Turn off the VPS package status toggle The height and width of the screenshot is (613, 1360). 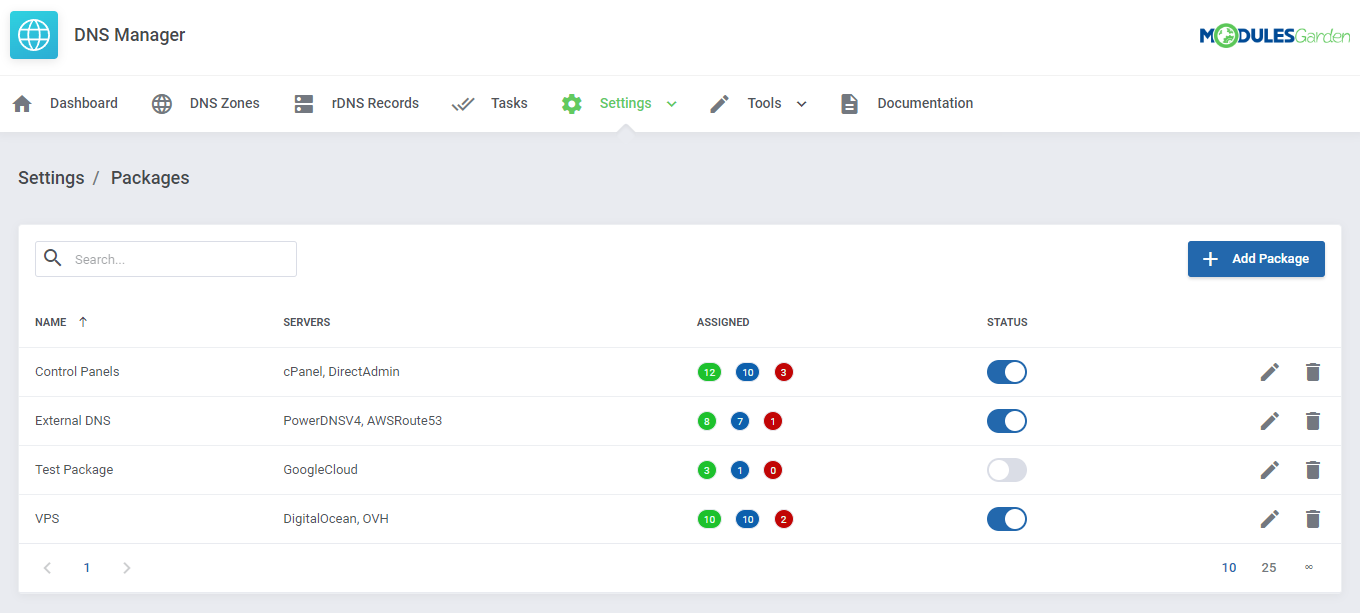[x=1007, y=518]
